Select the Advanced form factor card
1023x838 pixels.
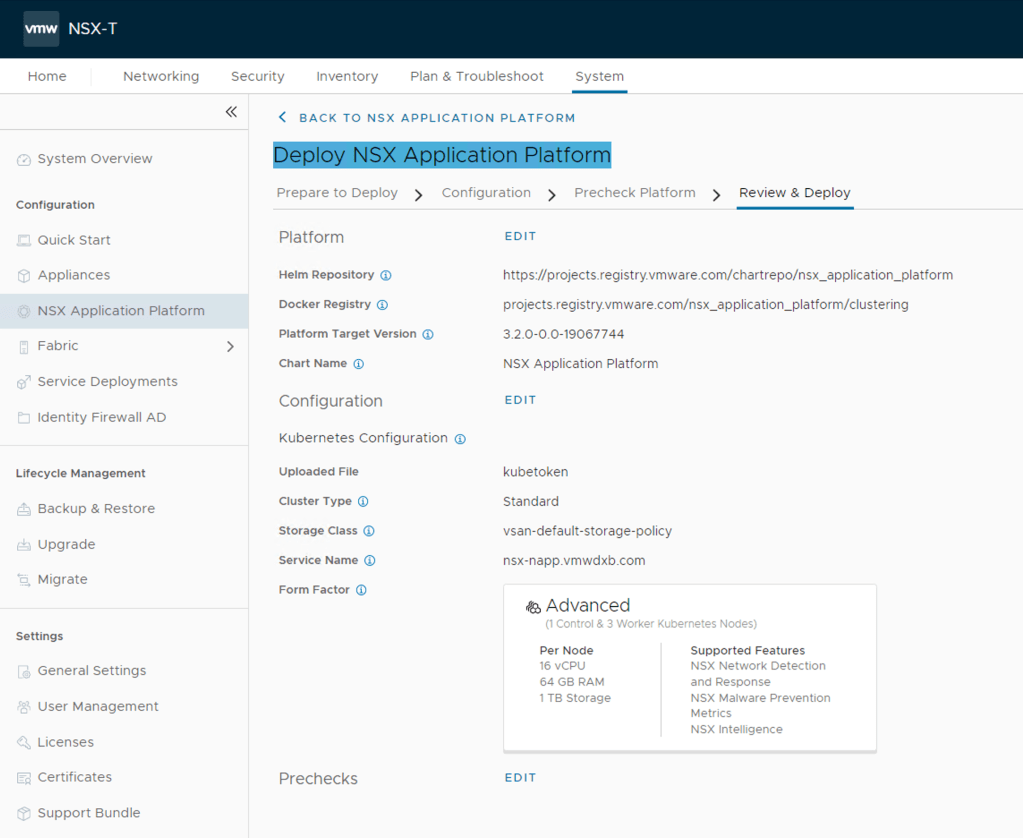point(689,667)
